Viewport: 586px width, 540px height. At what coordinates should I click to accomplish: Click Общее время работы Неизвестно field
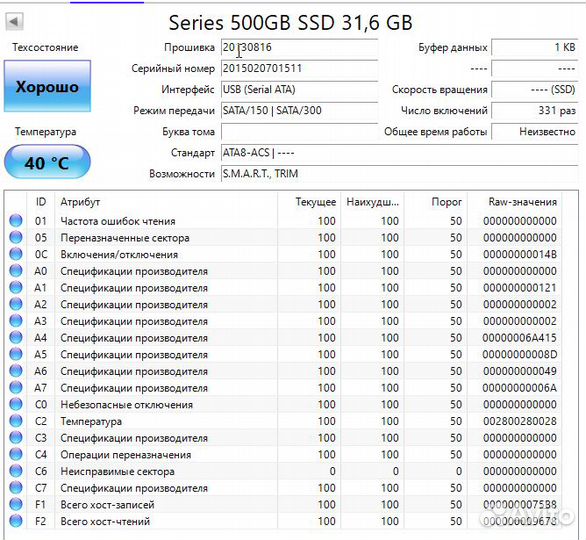pos(535,132)
